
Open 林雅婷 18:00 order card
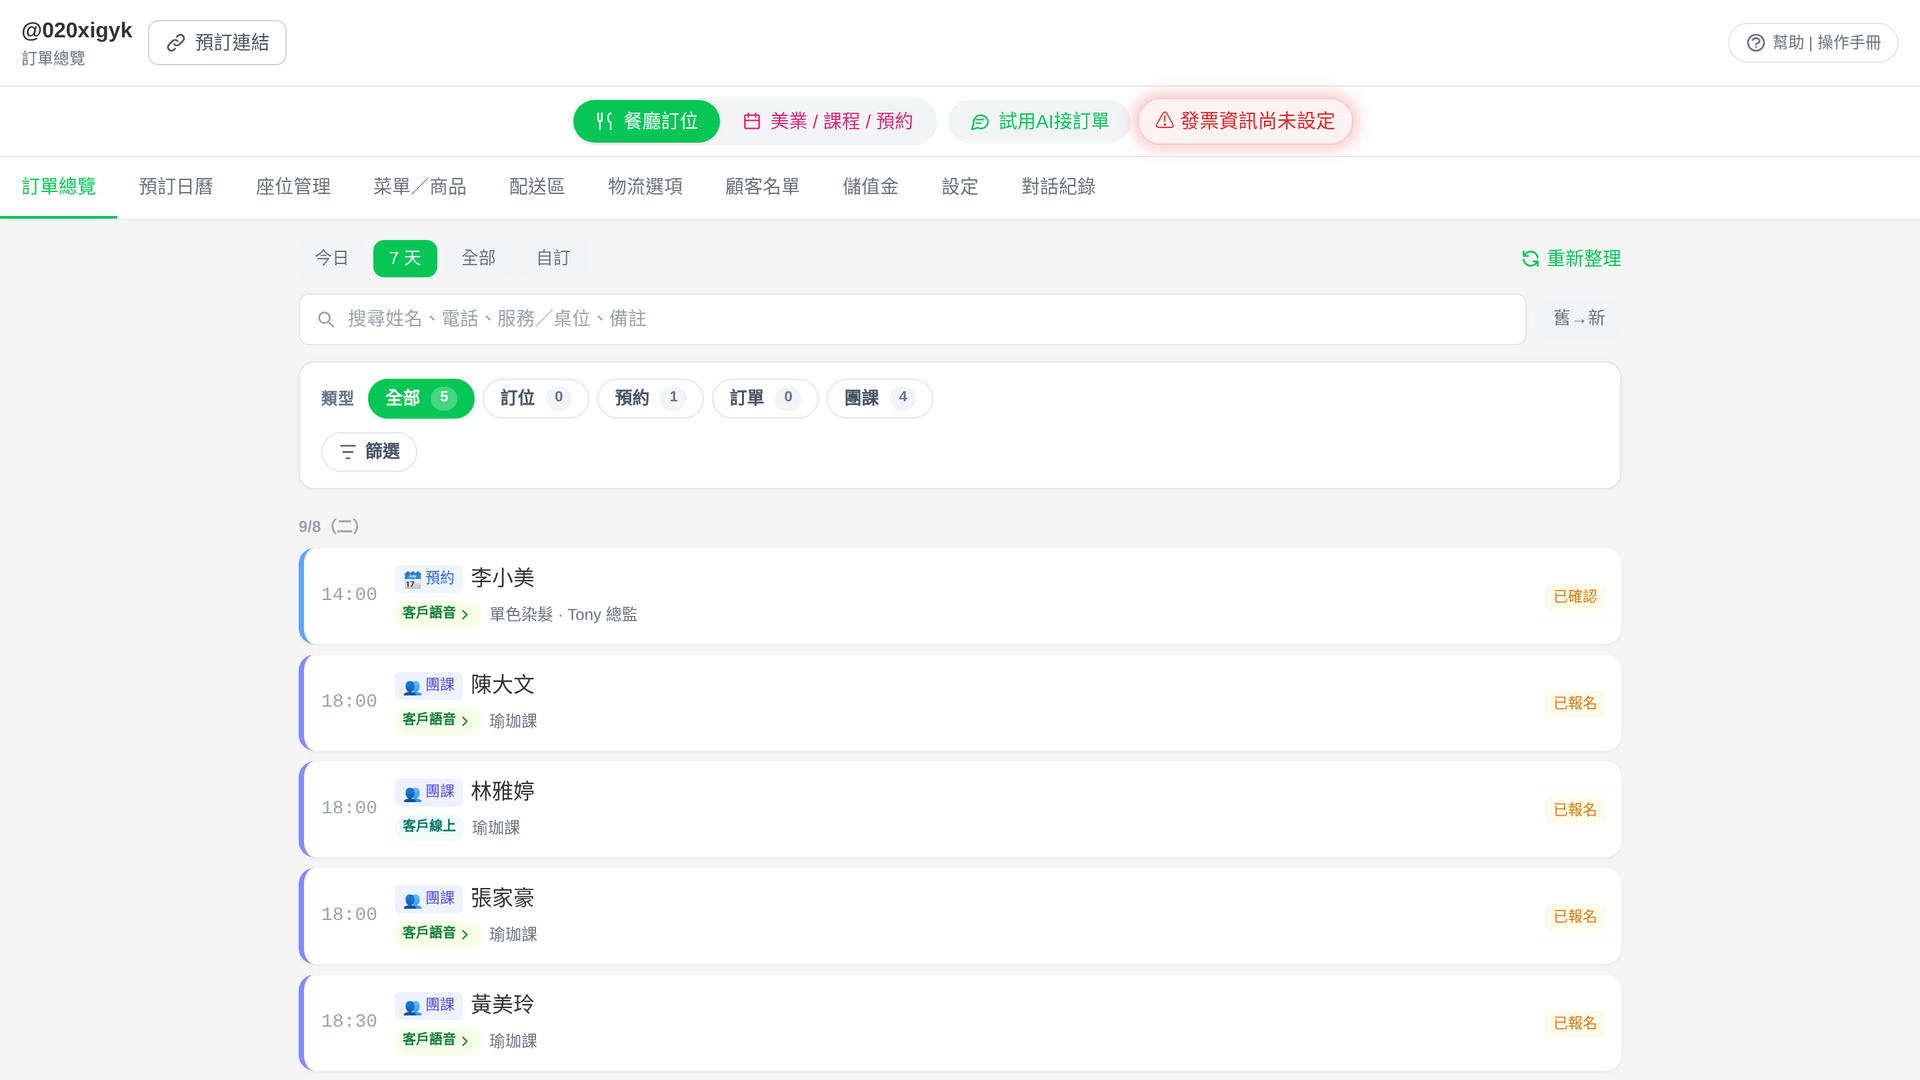(x=960, y=809)
